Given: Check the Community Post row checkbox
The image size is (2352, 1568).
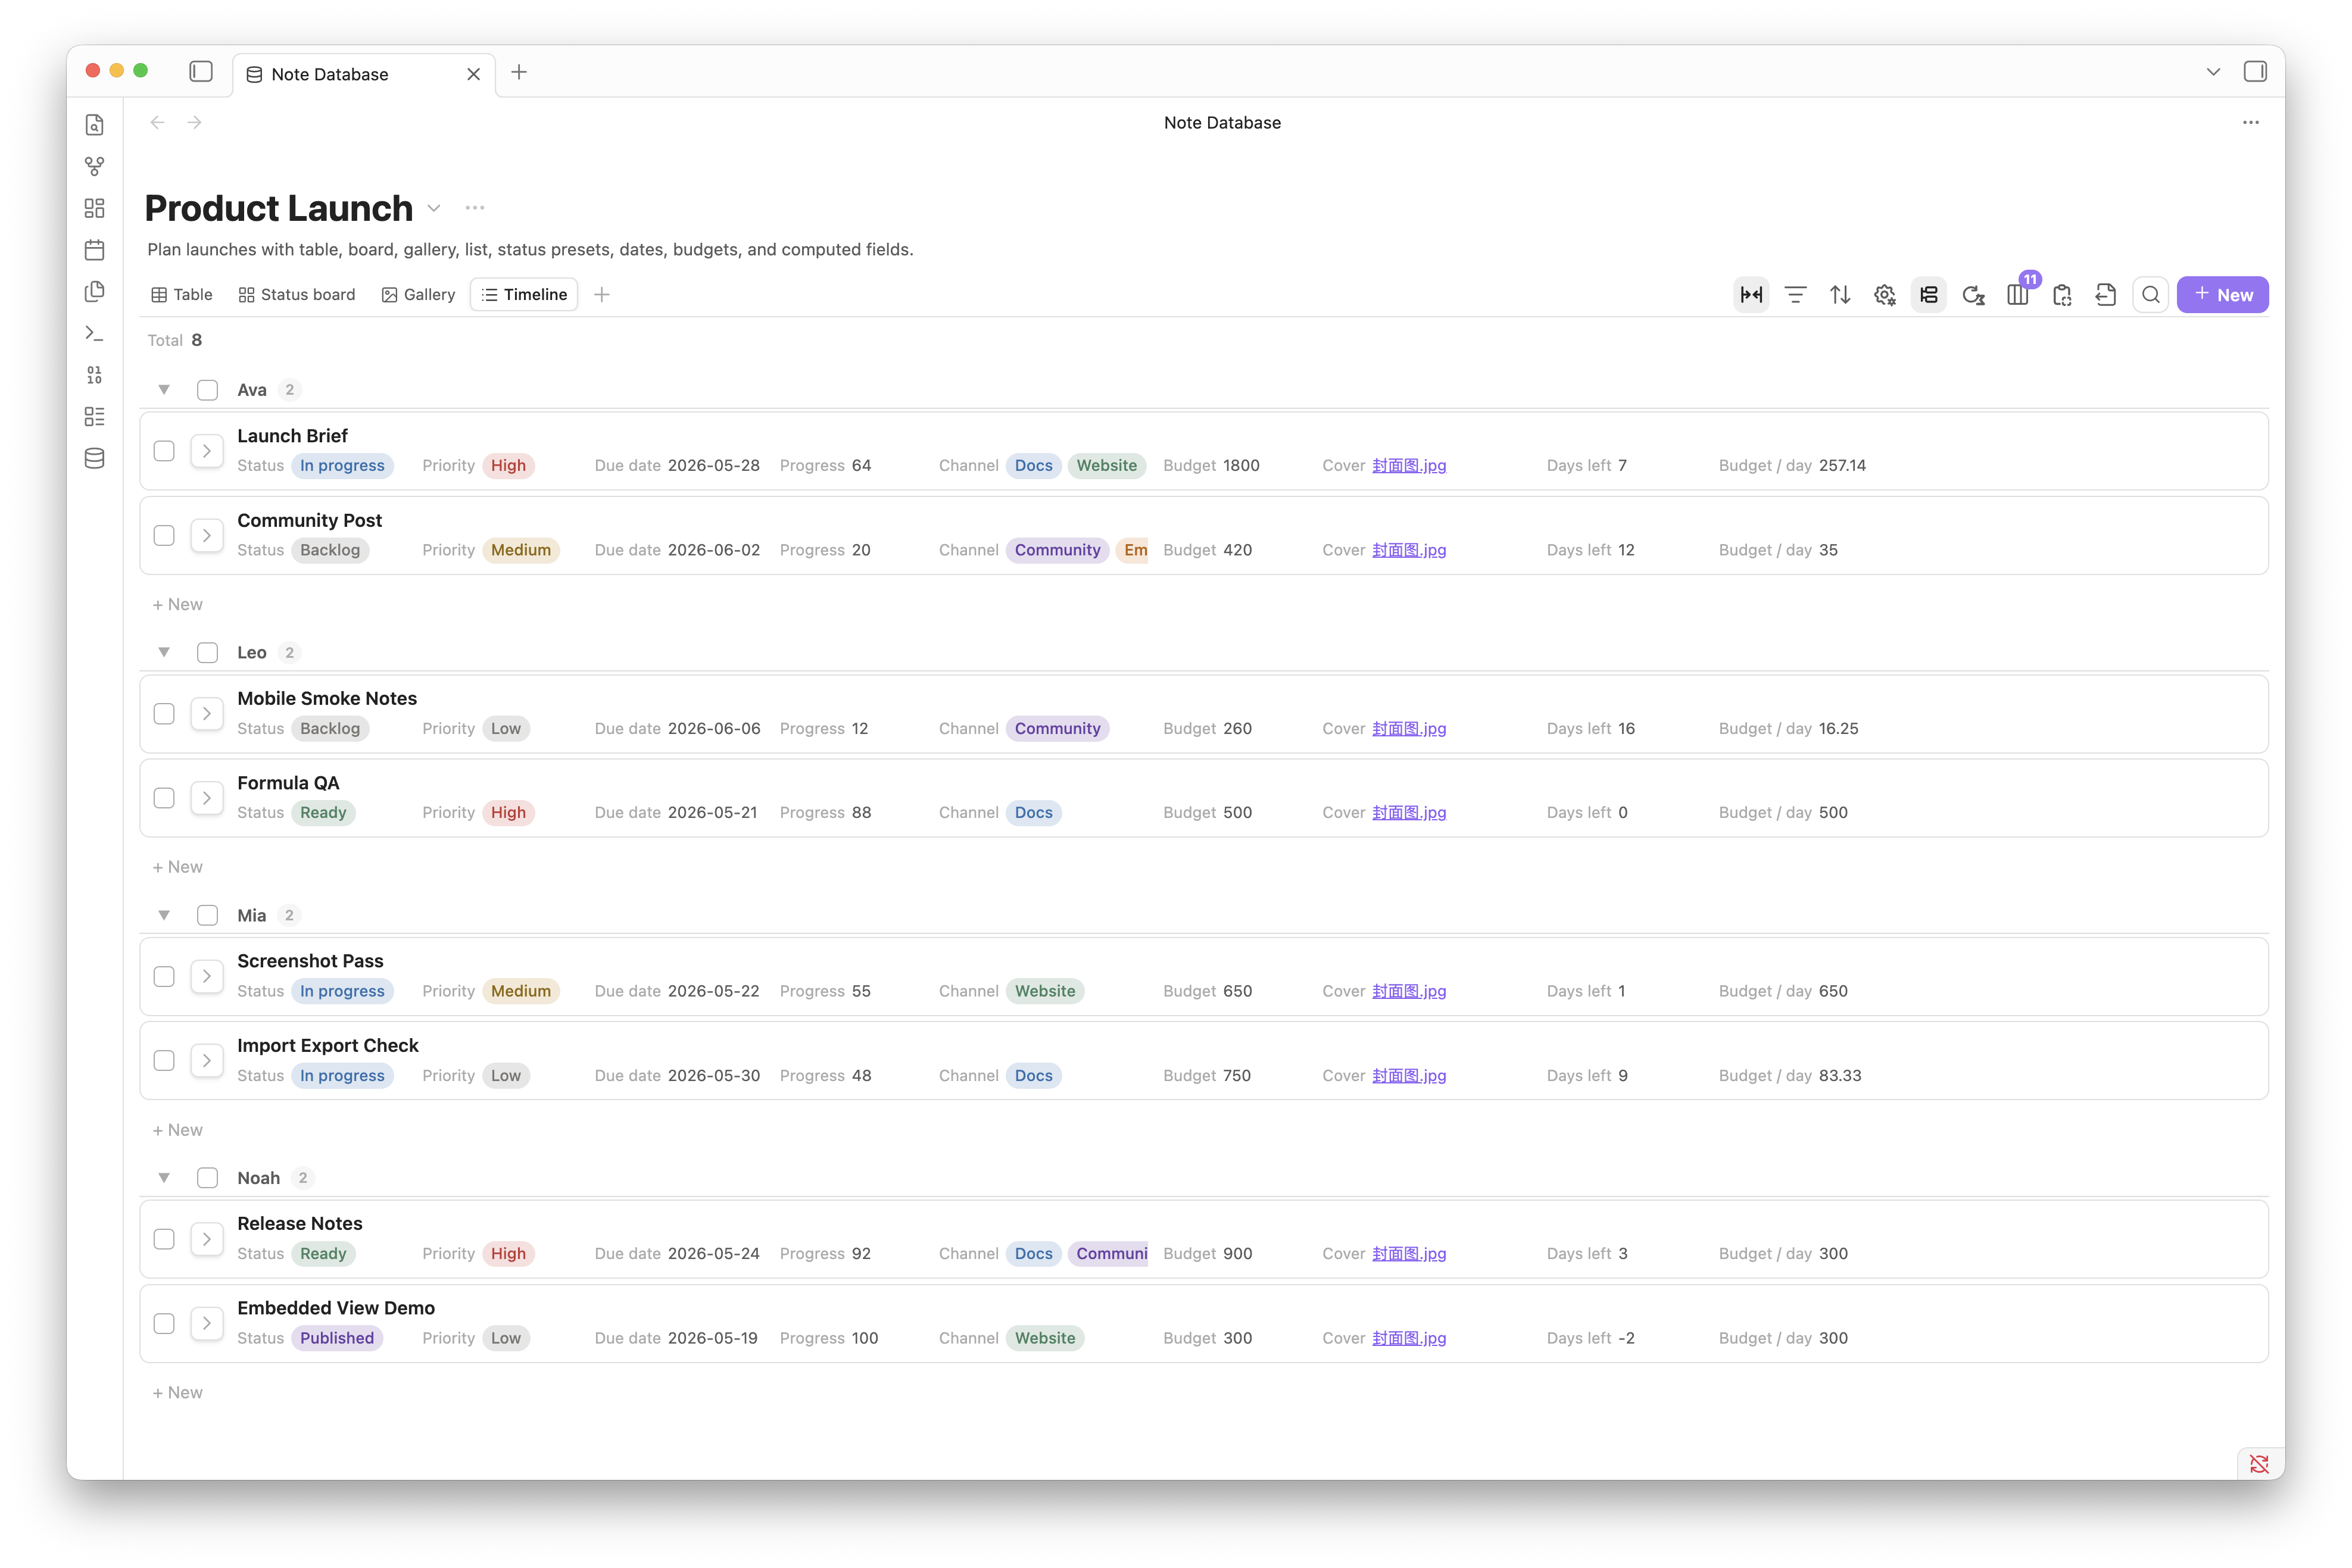Looking at the screenshot, I should (x=164, y=535).
